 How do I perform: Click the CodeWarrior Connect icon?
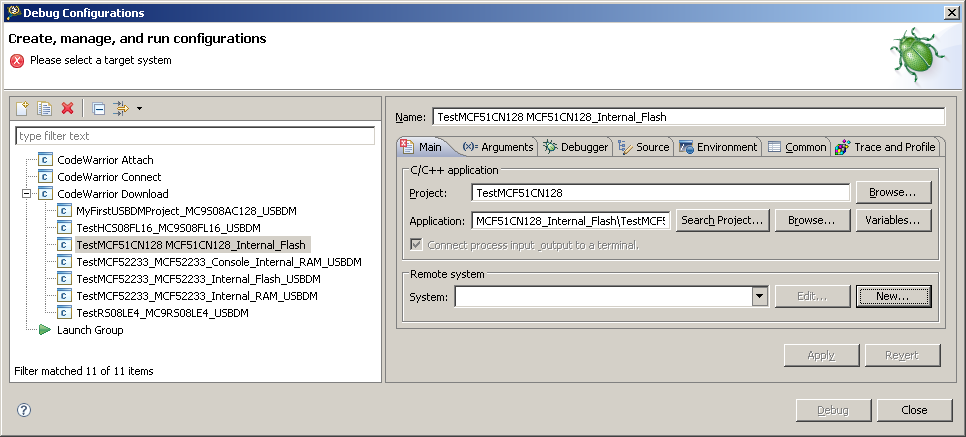[x=45, y=177]
